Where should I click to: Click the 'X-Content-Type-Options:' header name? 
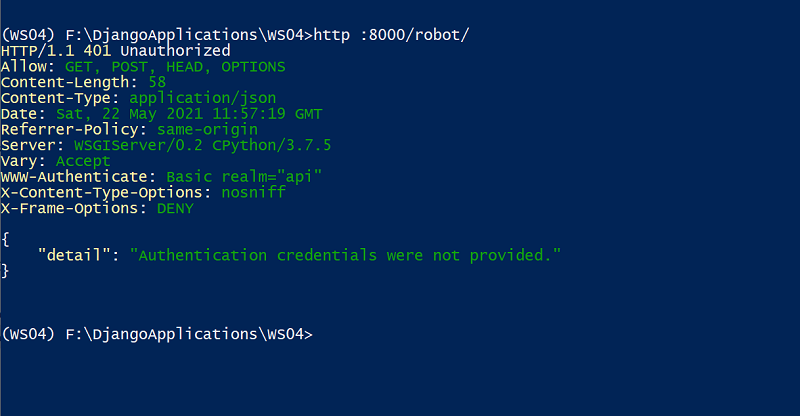coord(106,192)
